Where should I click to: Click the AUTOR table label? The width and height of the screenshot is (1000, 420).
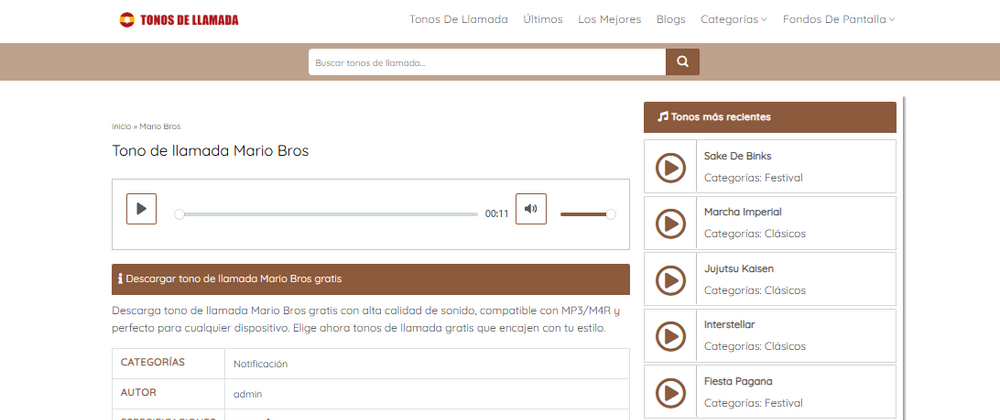[138, 393]
